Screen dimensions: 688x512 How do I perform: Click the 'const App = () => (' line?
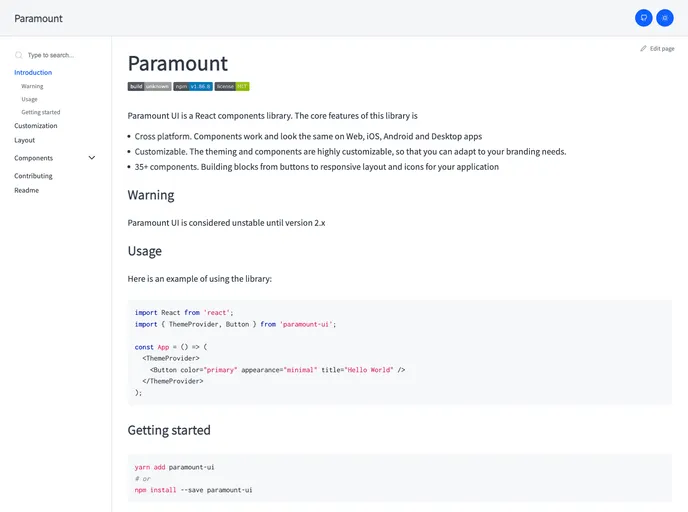click(171, 347)
